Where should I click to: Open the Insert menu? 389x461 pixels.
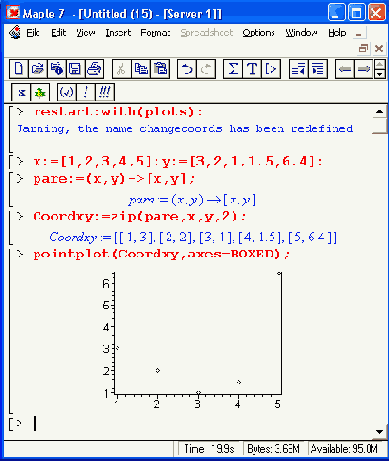[x=118, y=33]
